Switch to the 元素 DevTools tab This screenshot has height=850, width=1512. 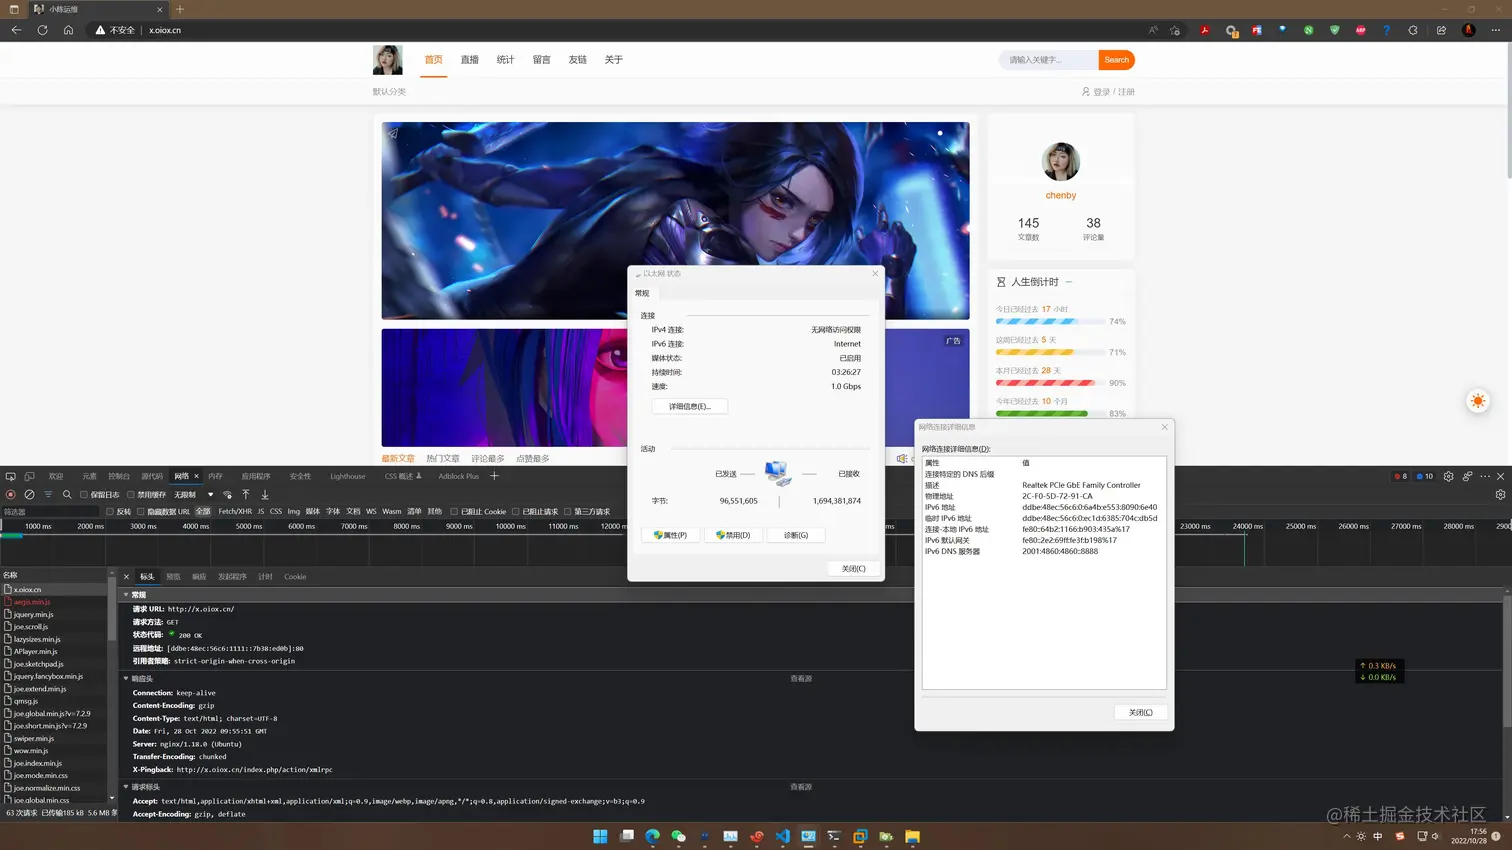(89, 476)
